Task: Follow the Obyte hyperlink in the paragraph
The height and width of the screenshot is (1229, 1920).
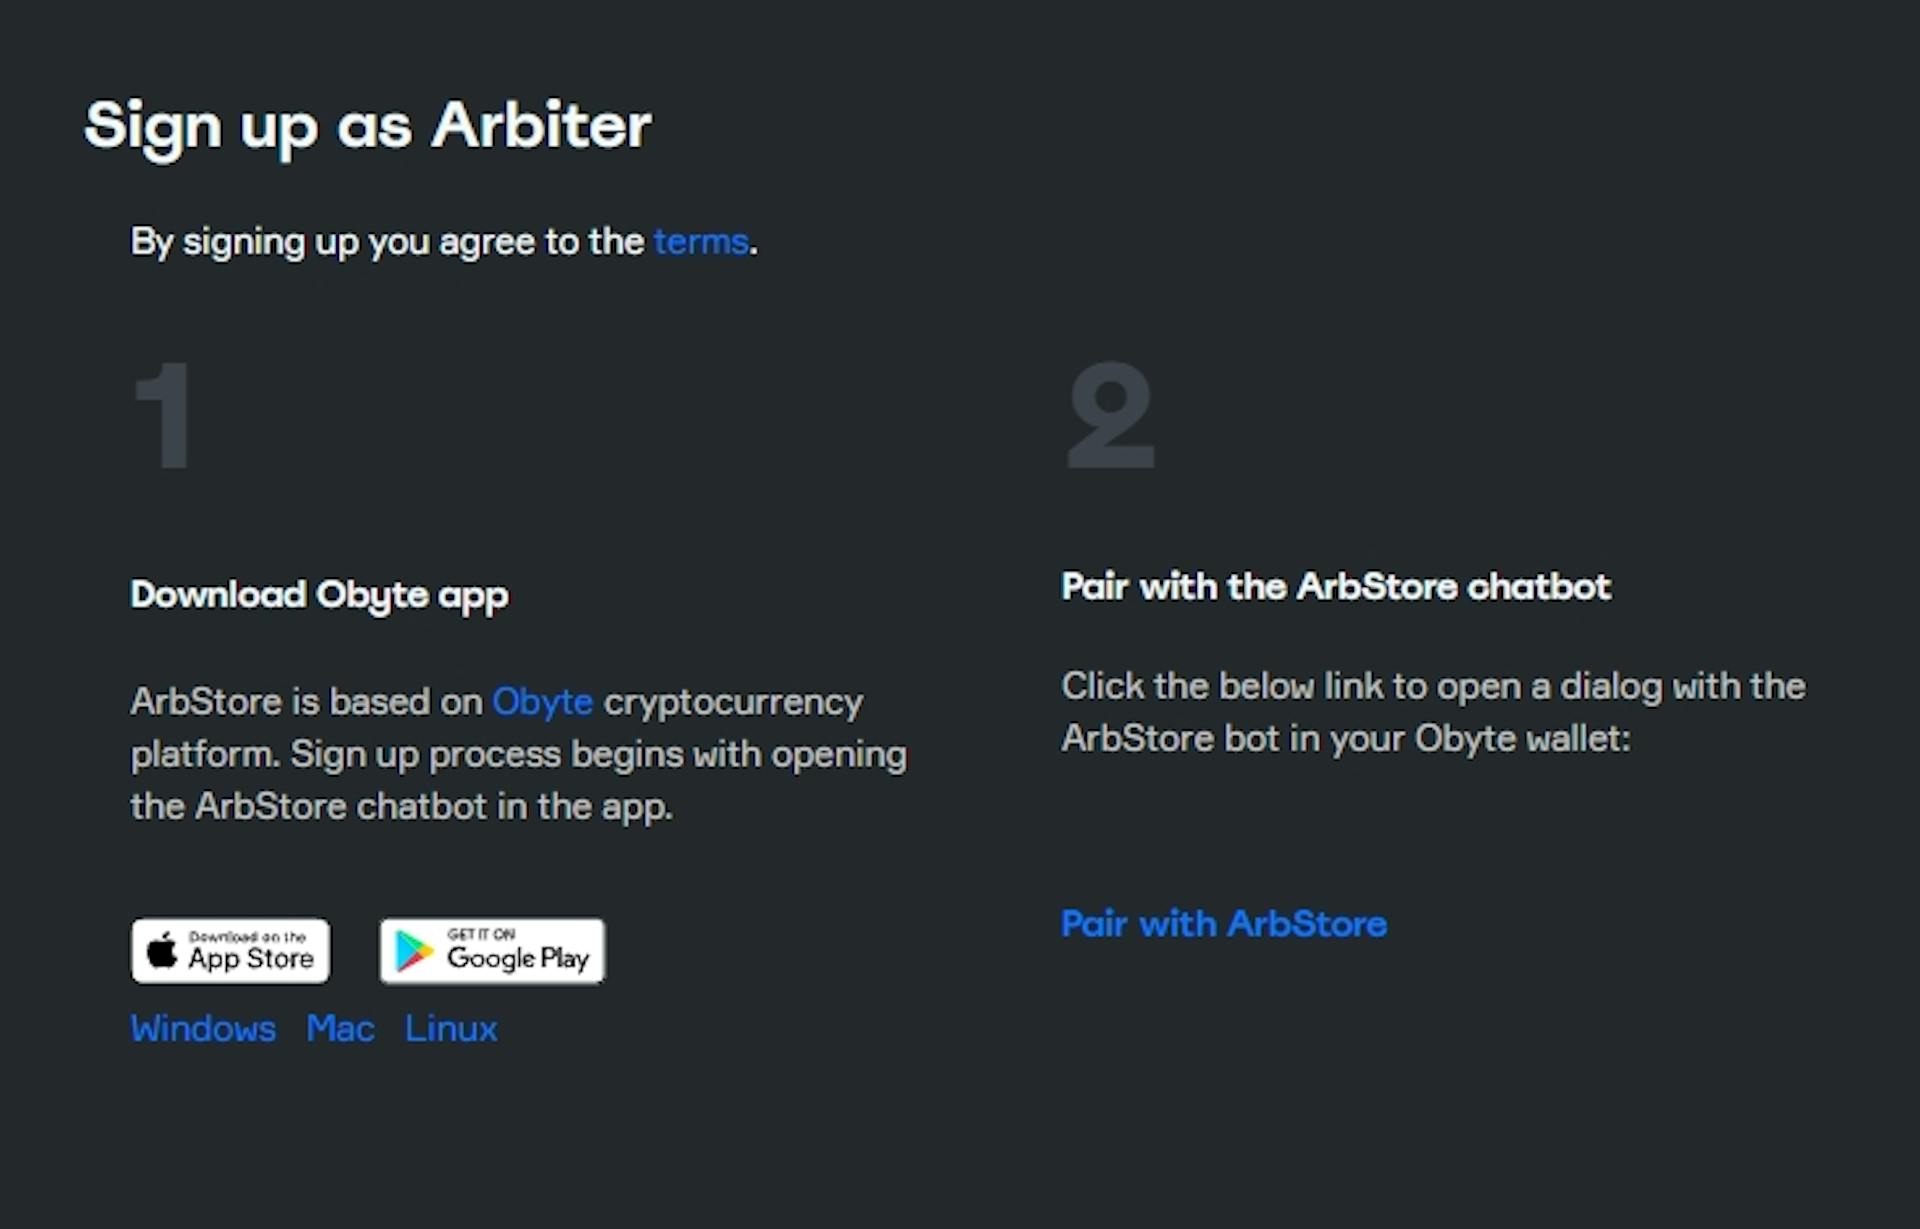Action: point(542,702)
